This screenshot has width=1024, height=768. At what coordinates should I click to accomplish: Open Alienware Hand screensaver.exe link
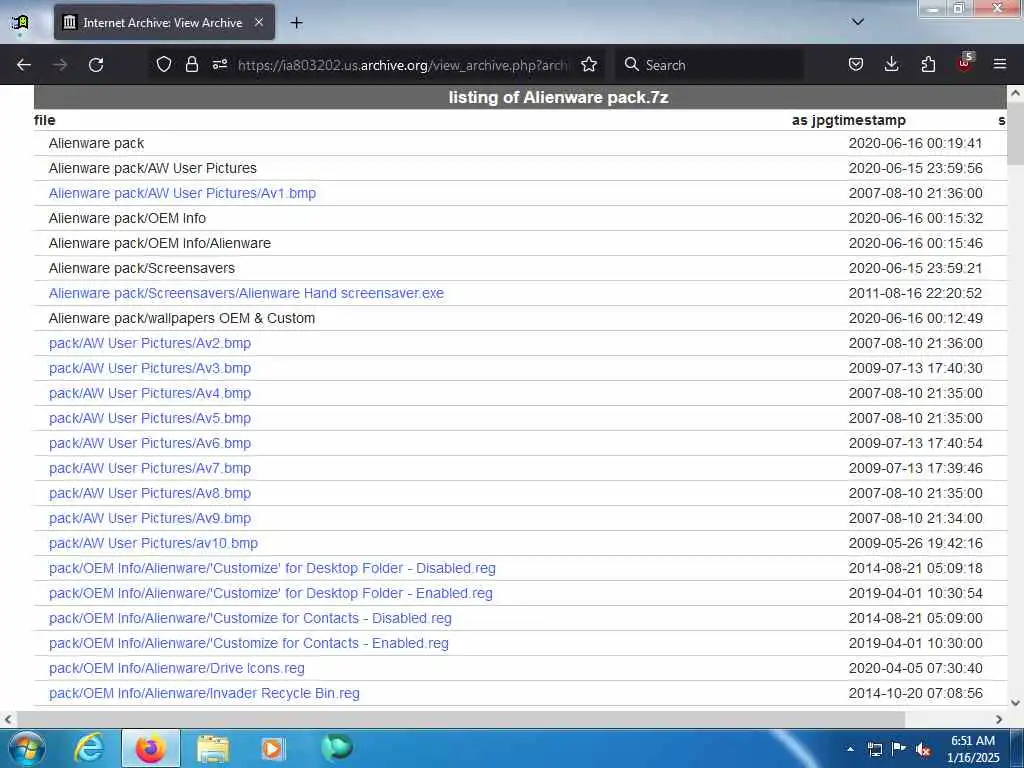coord(246,293)
